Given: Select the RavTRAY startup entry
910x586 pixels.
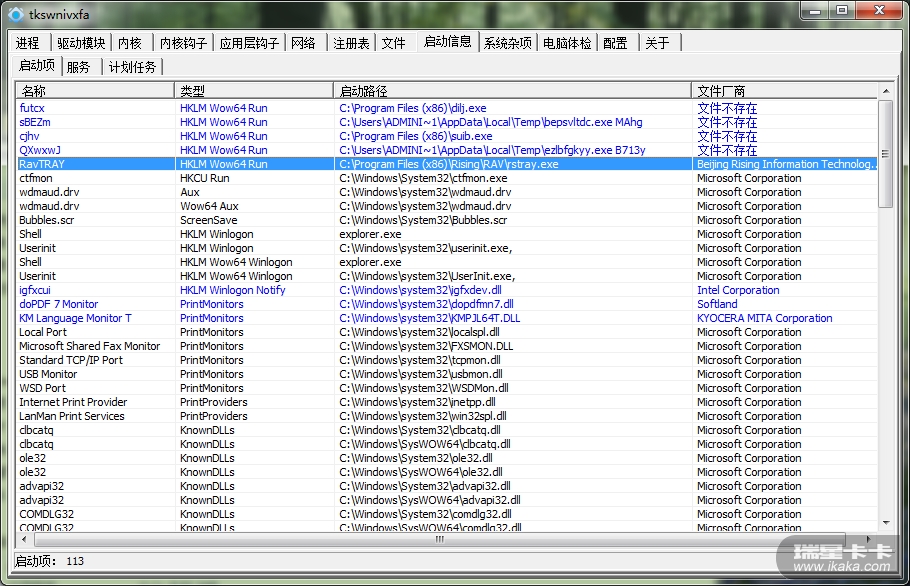Looking at the screenshot, I should click(x=44, y=164).
